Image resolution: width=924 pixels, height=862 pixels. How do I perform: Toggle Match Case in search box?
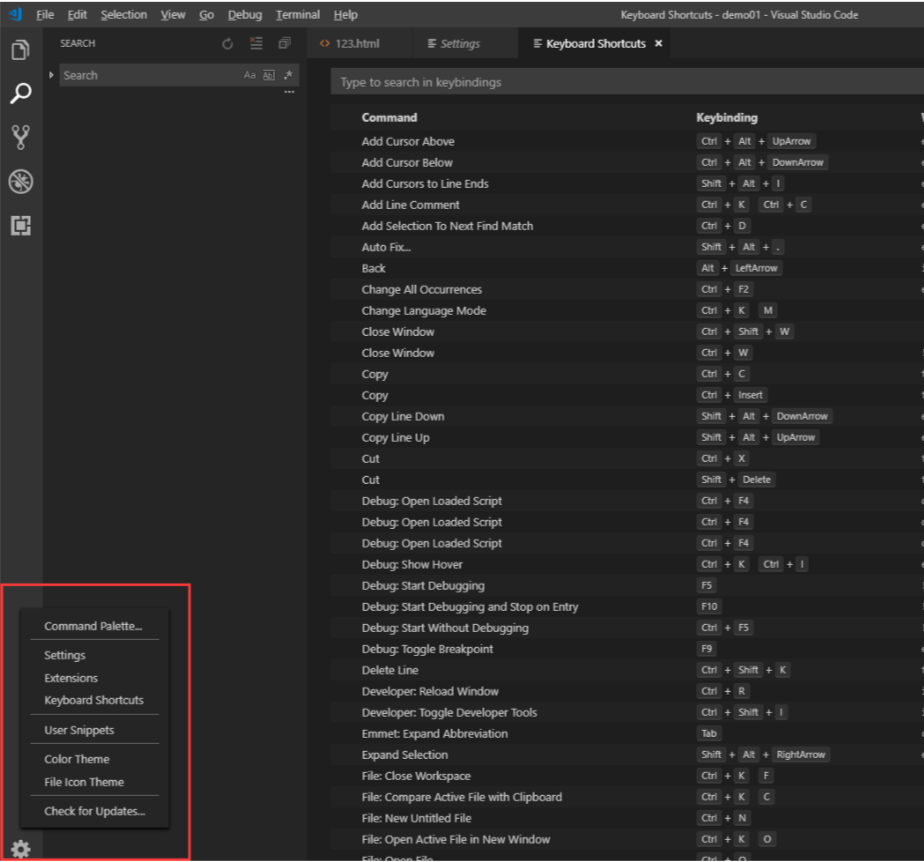[x=249, y=75]
